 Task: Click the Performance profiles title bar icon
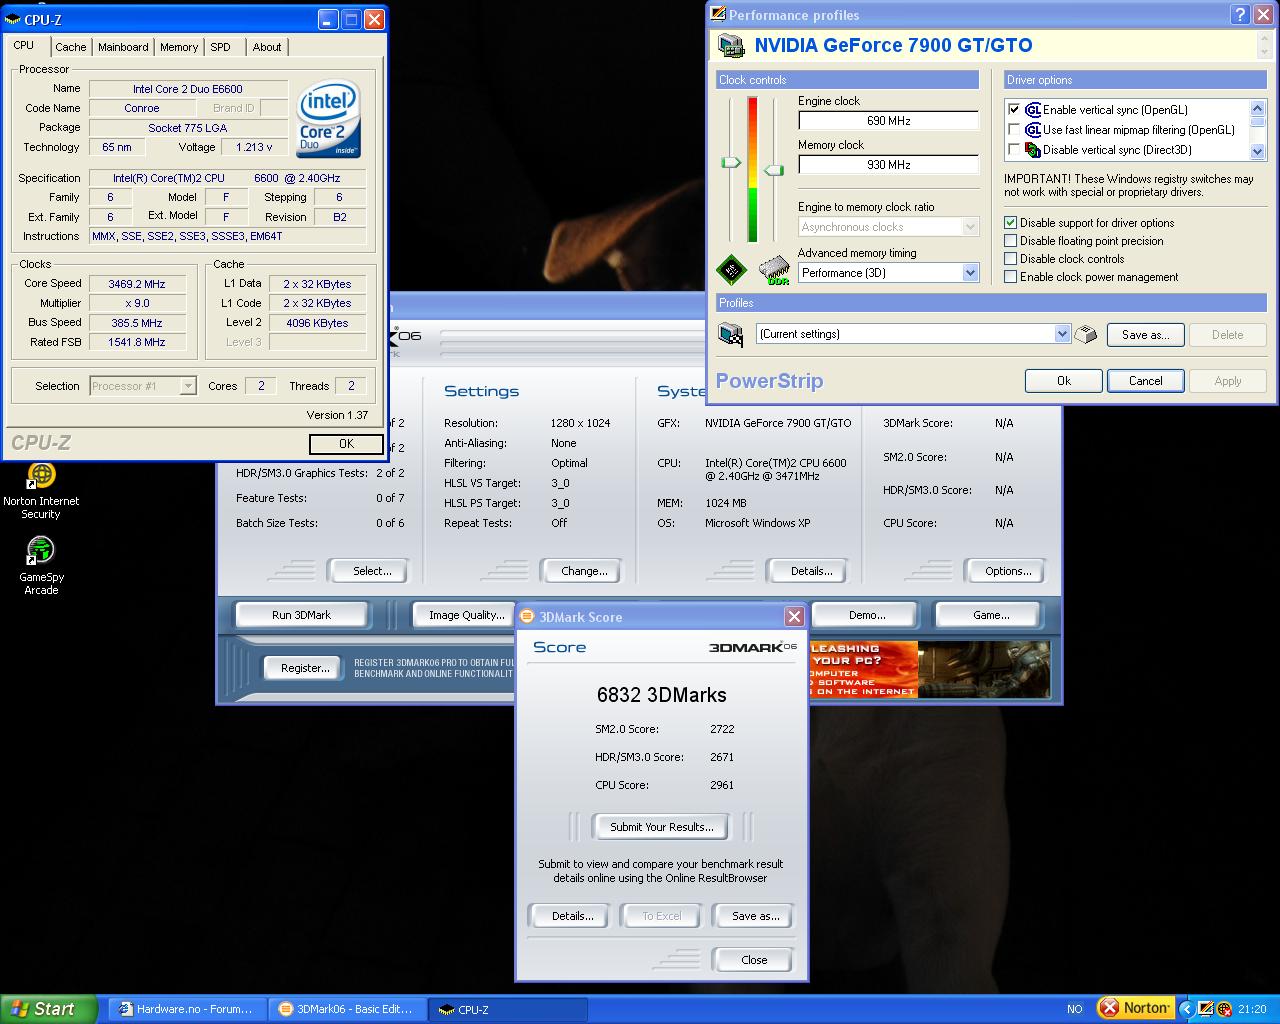[717, 14]
